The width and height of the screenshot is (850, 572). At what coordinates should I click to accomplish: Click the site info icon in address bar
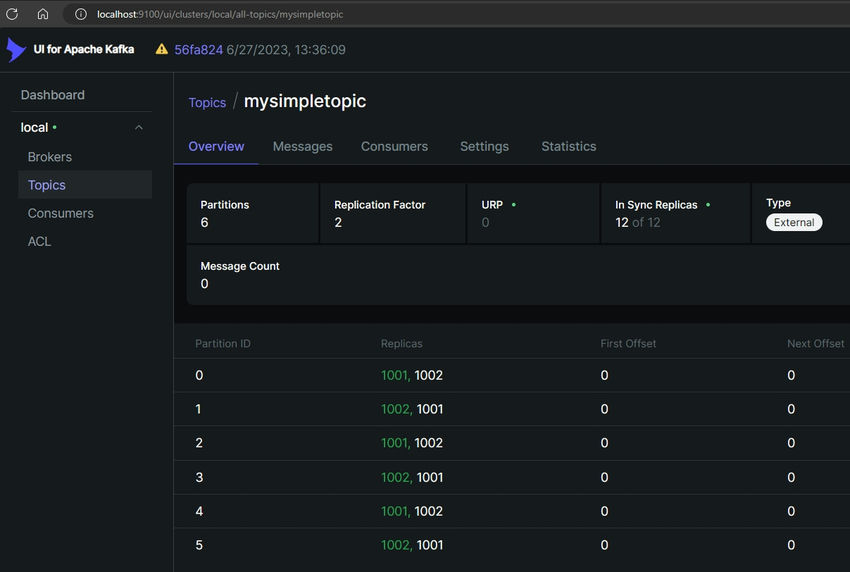81,14
